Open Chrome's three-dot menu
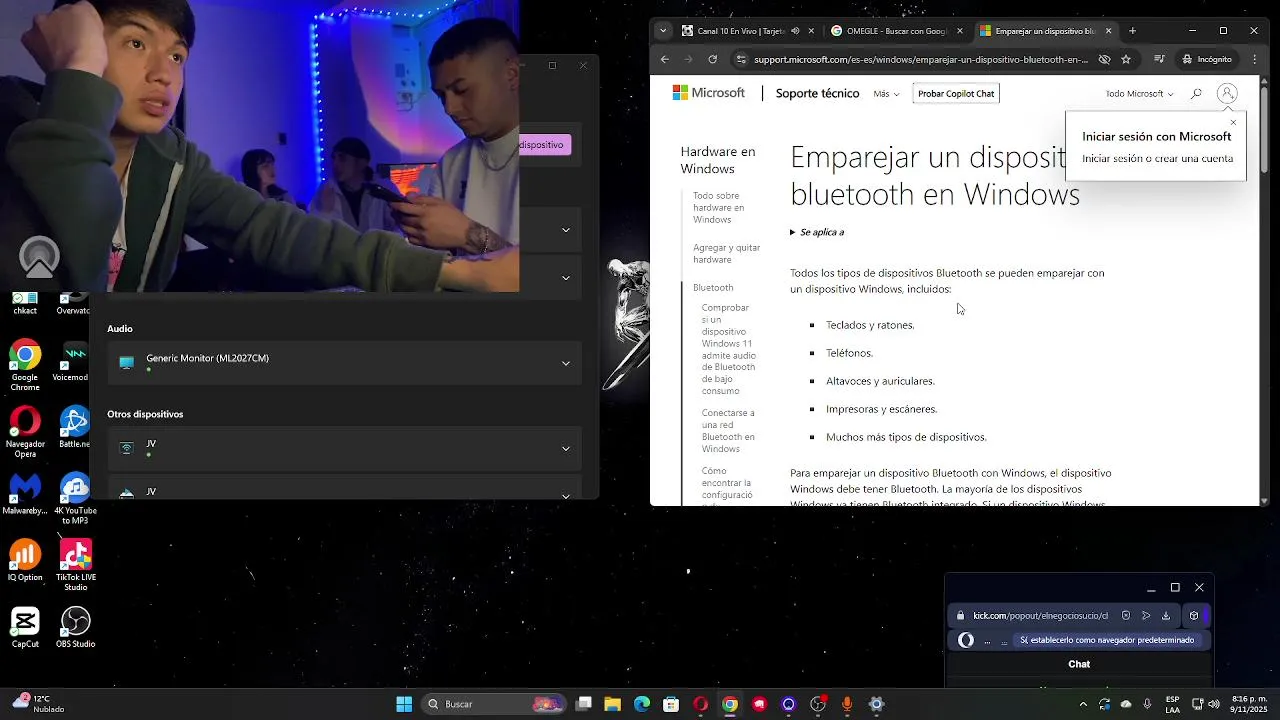 (x=1255, y=59)
